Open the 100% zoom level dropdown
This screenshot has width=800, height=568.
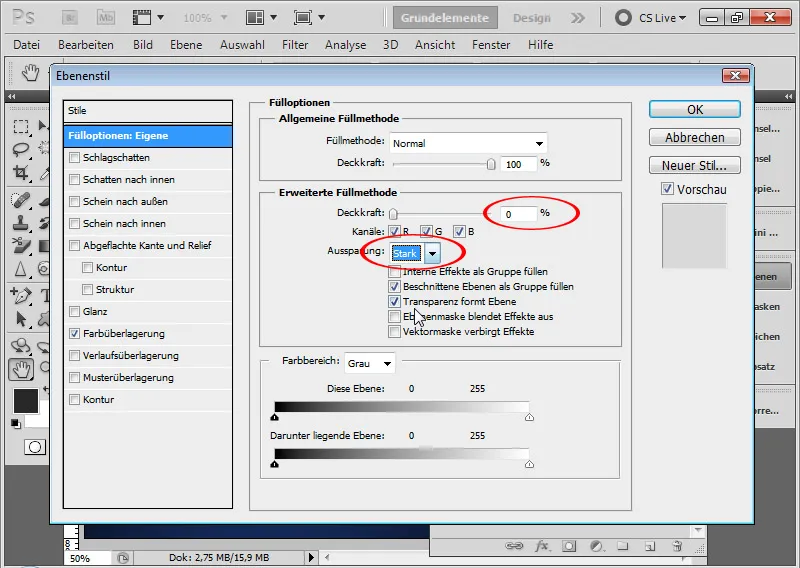tap(223, 18)
